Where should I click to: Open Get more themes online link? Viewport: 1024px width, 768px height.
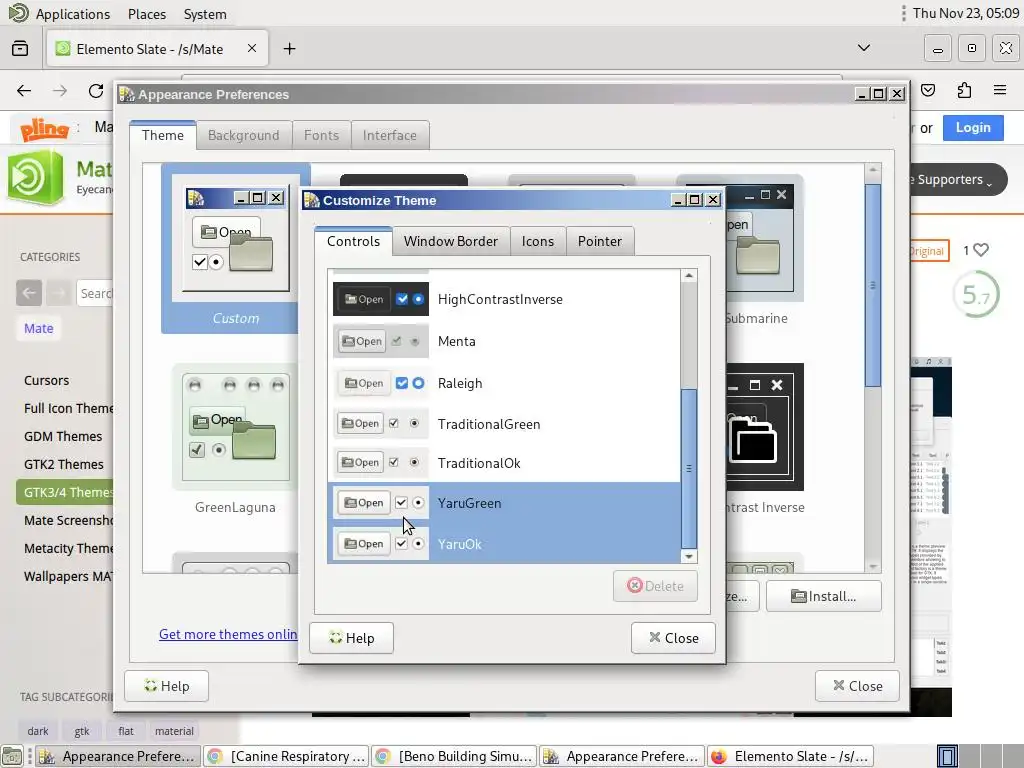pyautogui.click(x=228, y=634)
